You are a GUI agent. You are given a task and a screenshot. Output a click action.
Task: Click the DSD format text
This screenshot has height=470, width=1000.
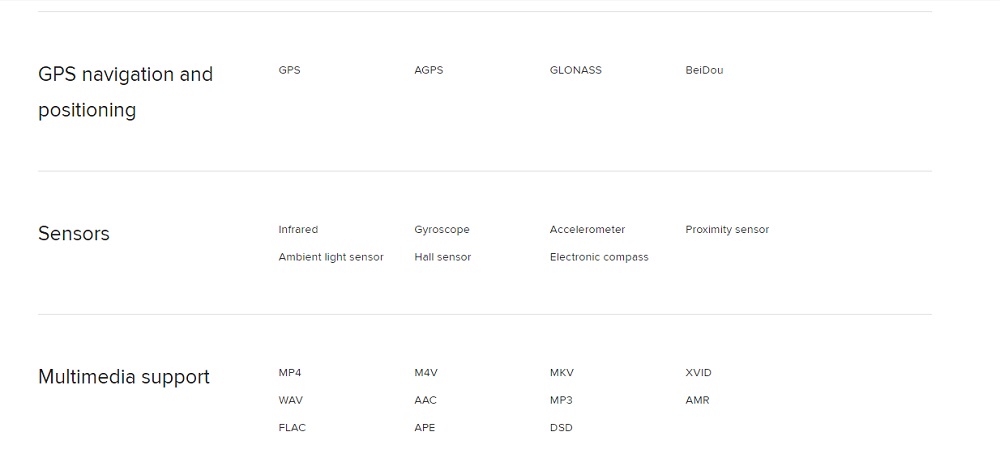point(561,428)
